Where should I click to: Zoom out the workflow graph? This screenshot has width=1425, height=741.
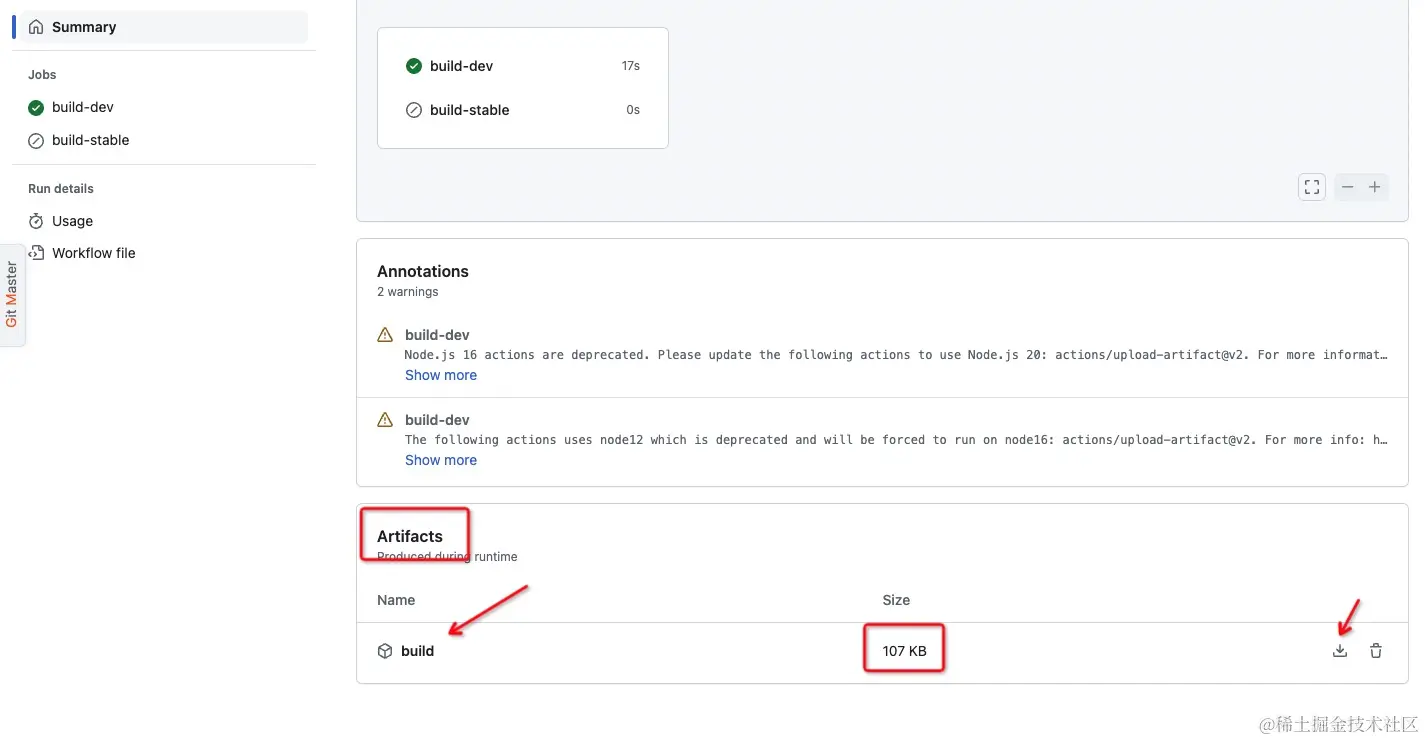1348,187
